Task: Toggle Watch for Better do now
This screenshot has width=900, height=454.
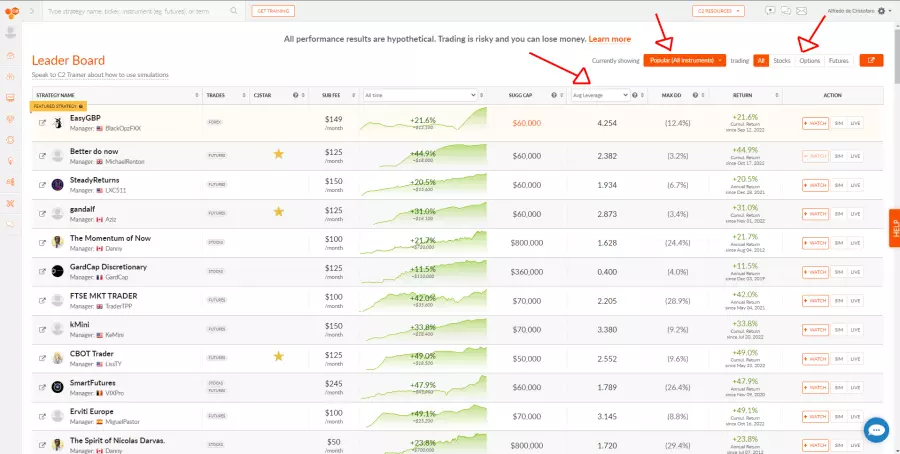Action: click(815, 156)
